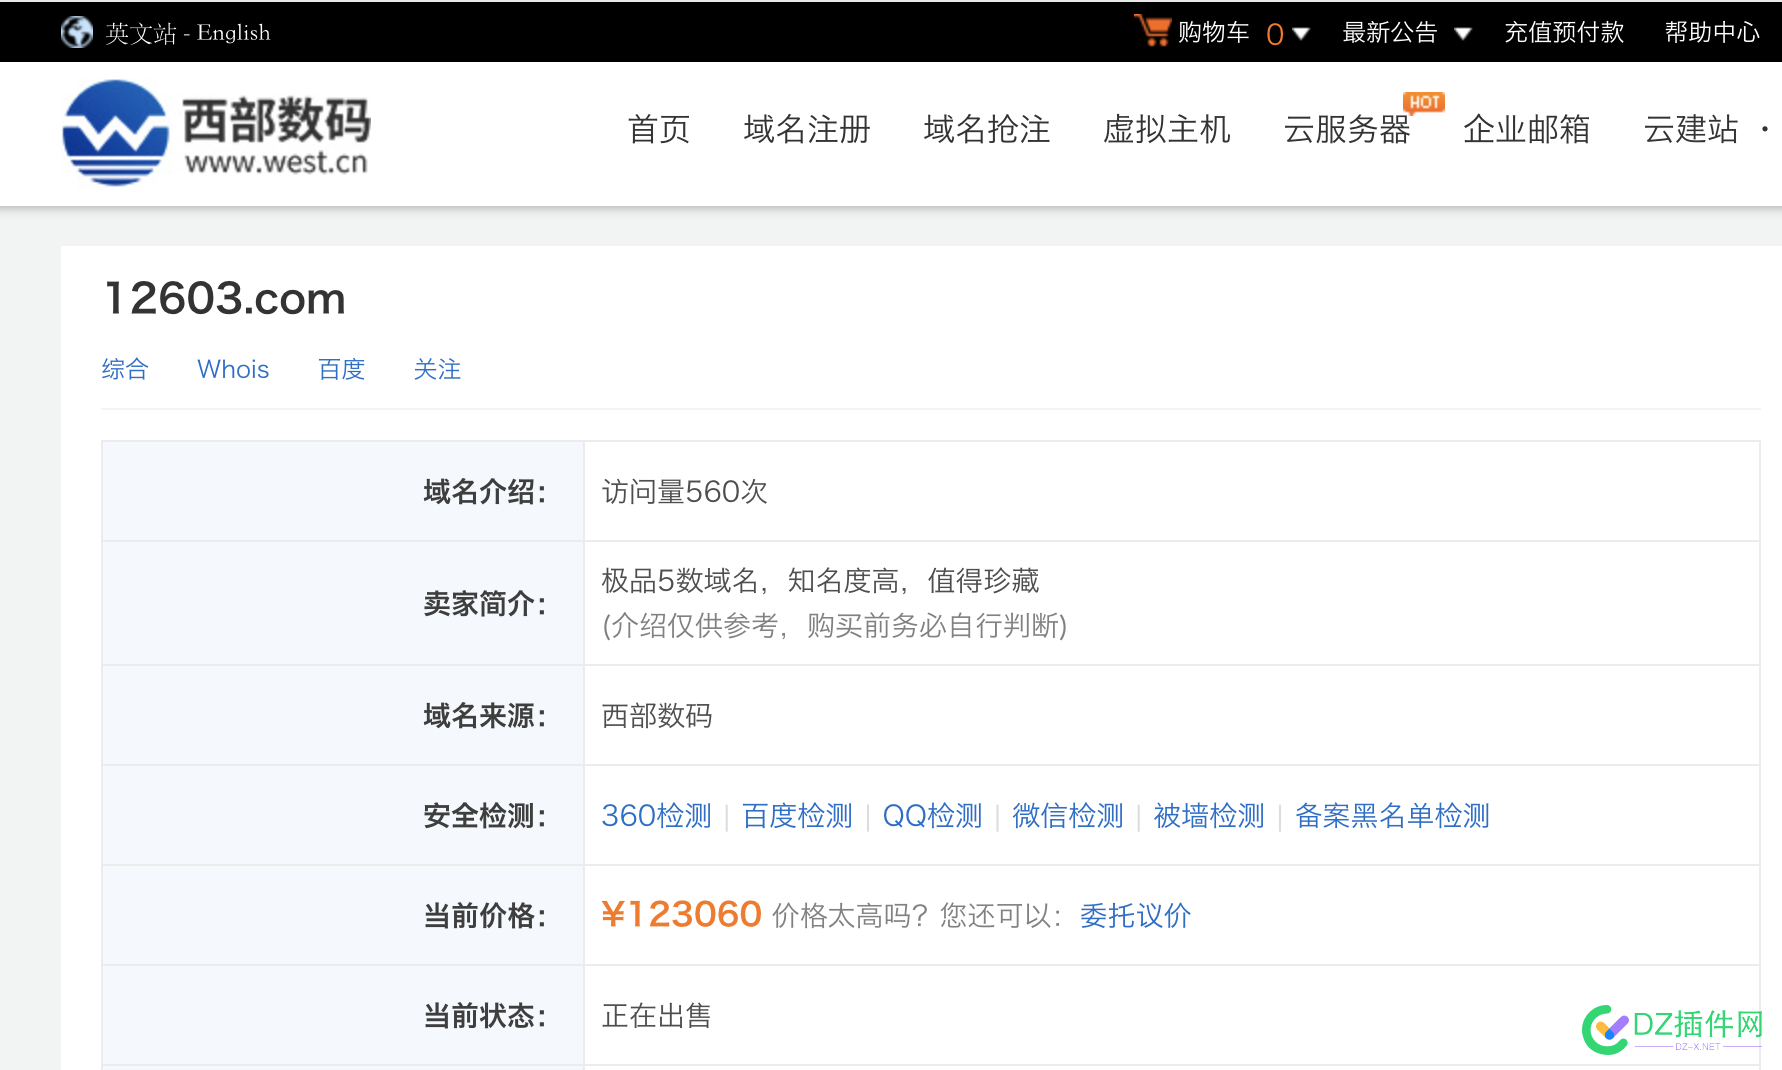Viewport: 1782px width, 1070px height.
Task: Open 企业邮箱 navigation item
Action: tap(1527, 129)
